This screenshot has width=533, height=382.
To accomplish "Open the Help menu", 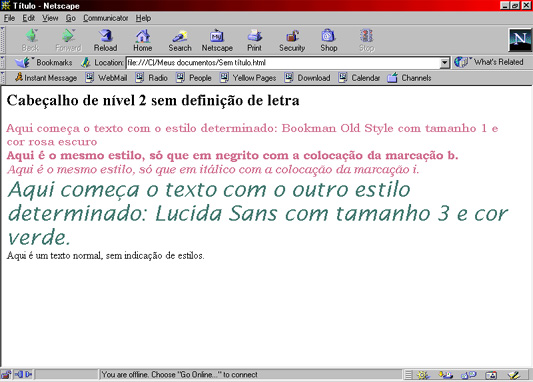I will (x=143, y=18).
